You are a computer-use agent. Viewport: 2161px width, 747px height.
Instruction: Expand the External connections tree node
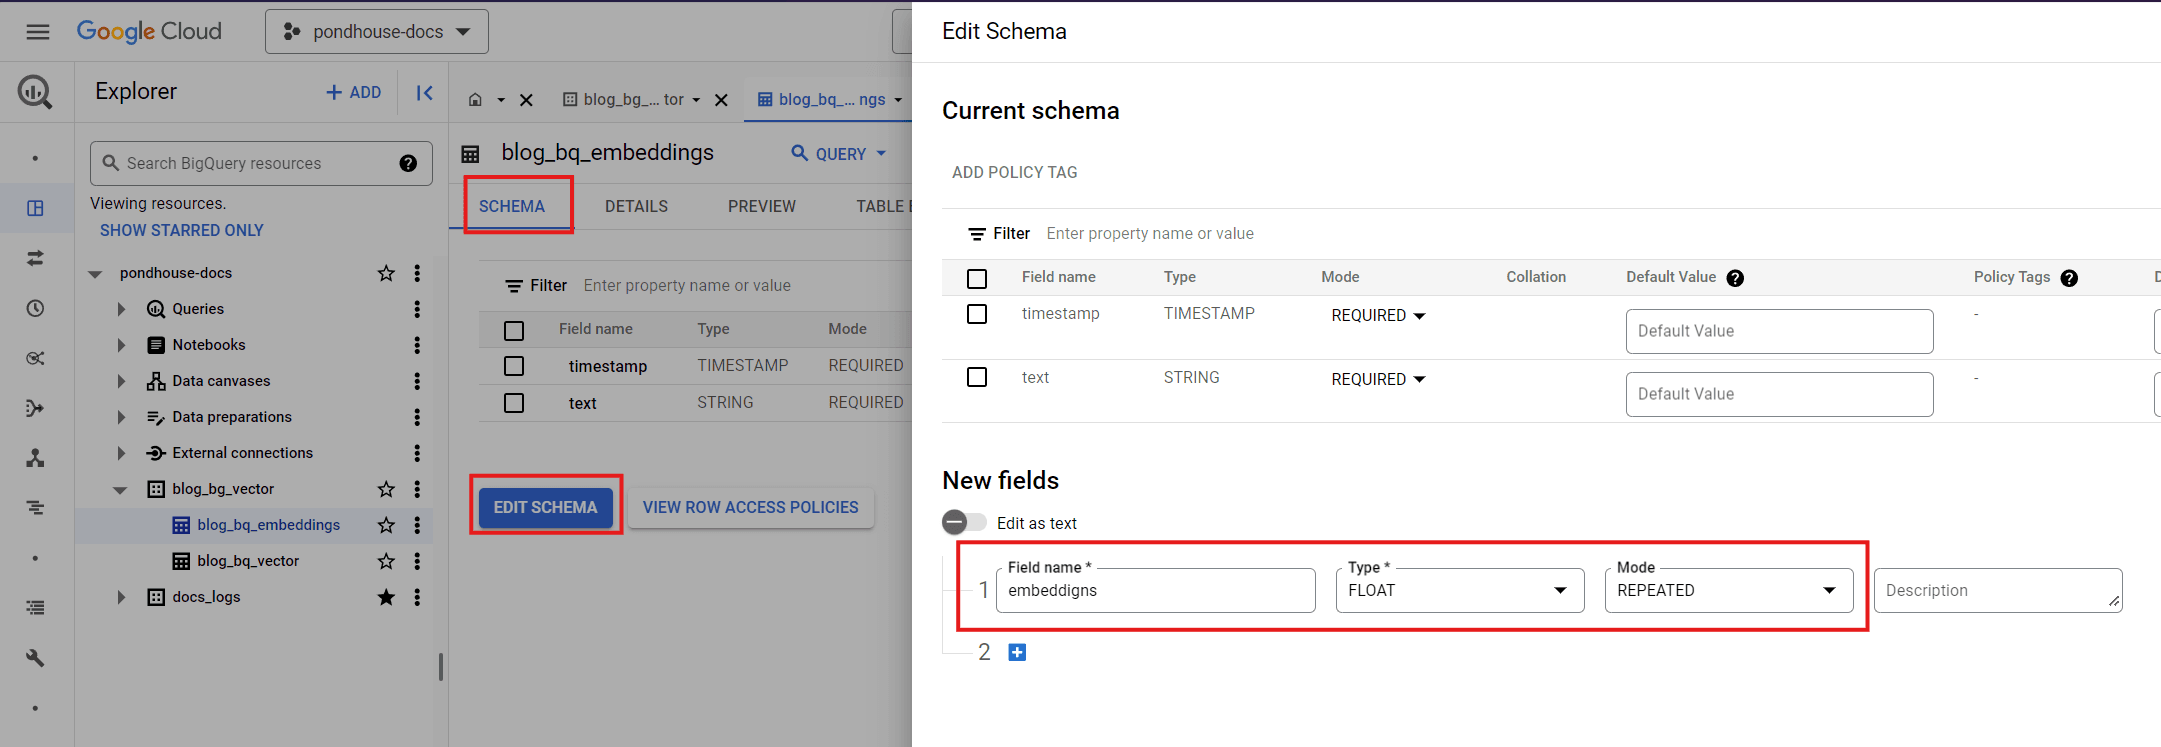coord(121,453)
